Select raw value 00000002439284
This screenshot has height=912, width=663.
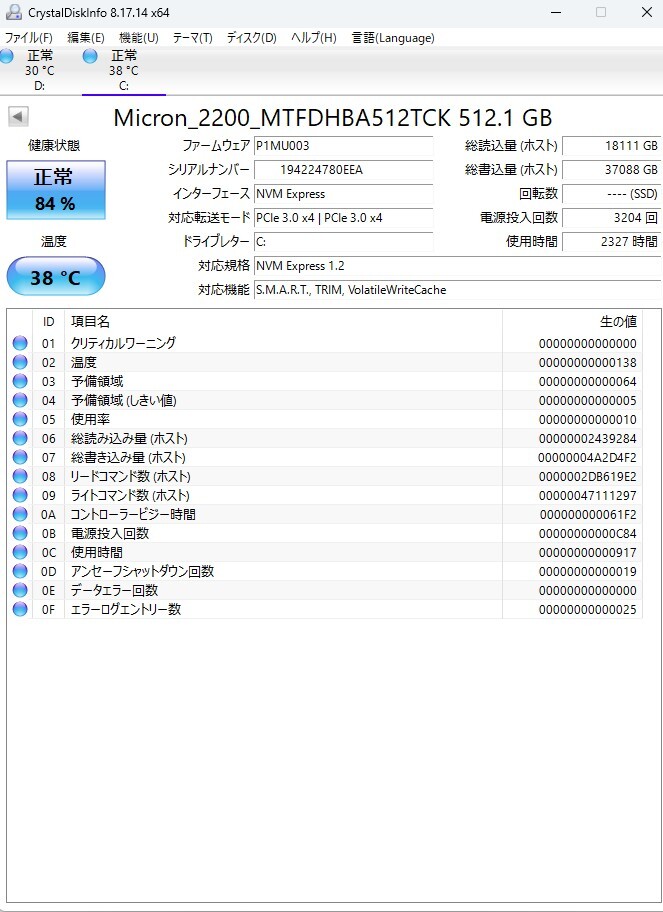587,439
